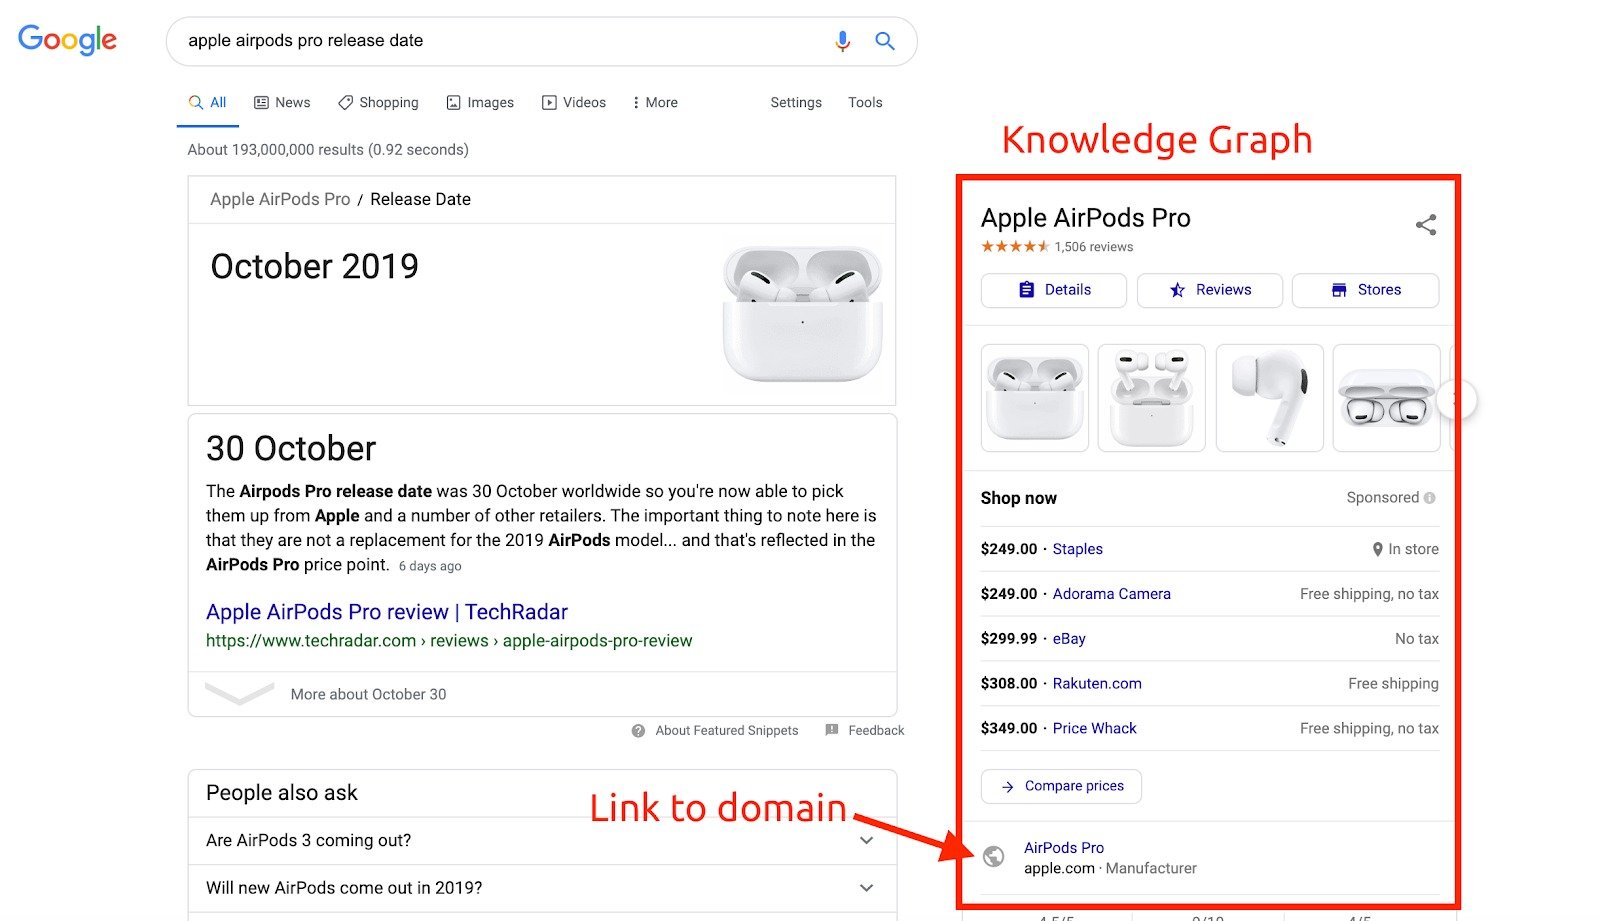The width and height of the screenshot is (1600, 921).
Task: Select Reviews in the knowledge panel
Action: (x=1209, y=290)
